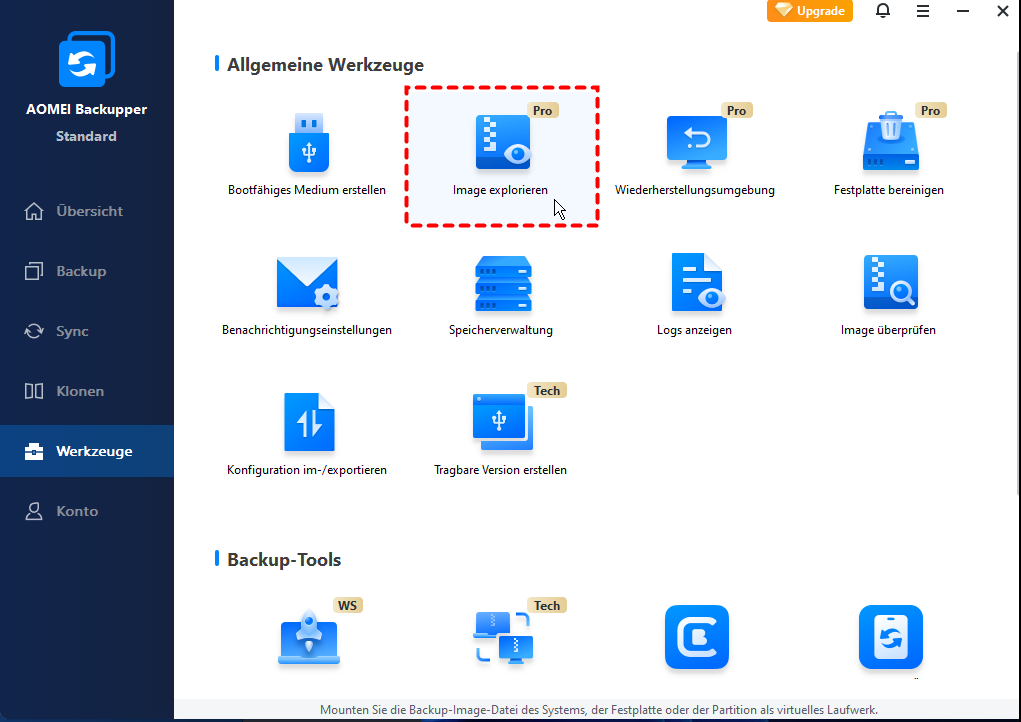Open the notification bell icon
The image size is (1021, 722).
click(x=882, y=11)
